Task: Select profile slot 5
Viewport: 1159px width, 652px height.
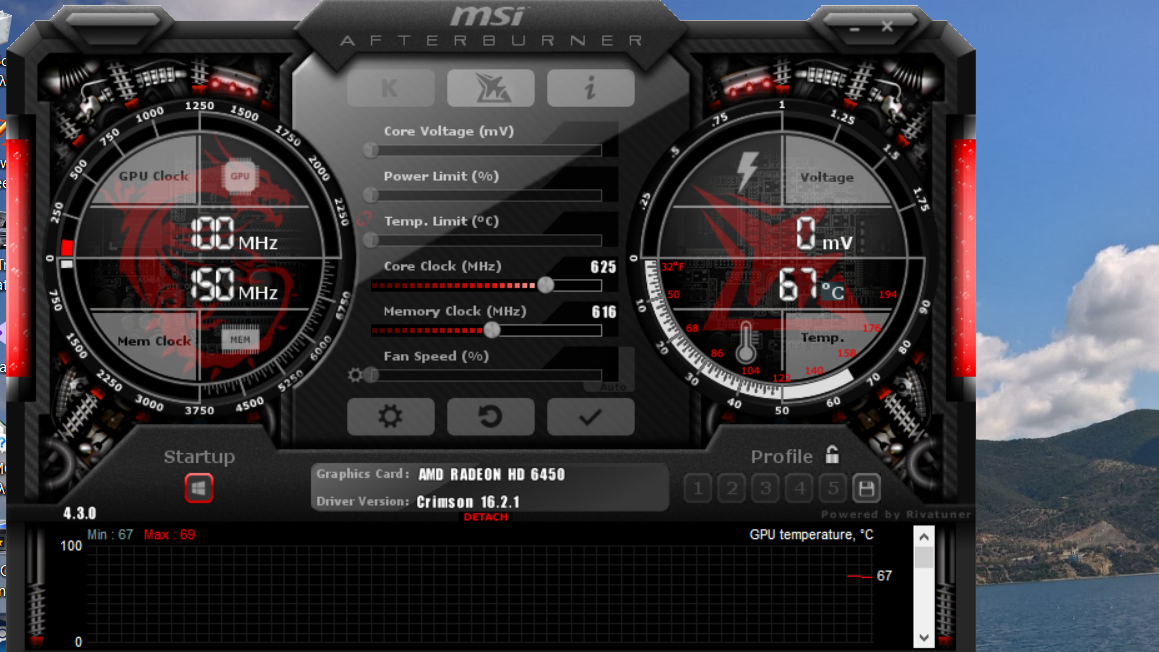Action: (833, 488)
